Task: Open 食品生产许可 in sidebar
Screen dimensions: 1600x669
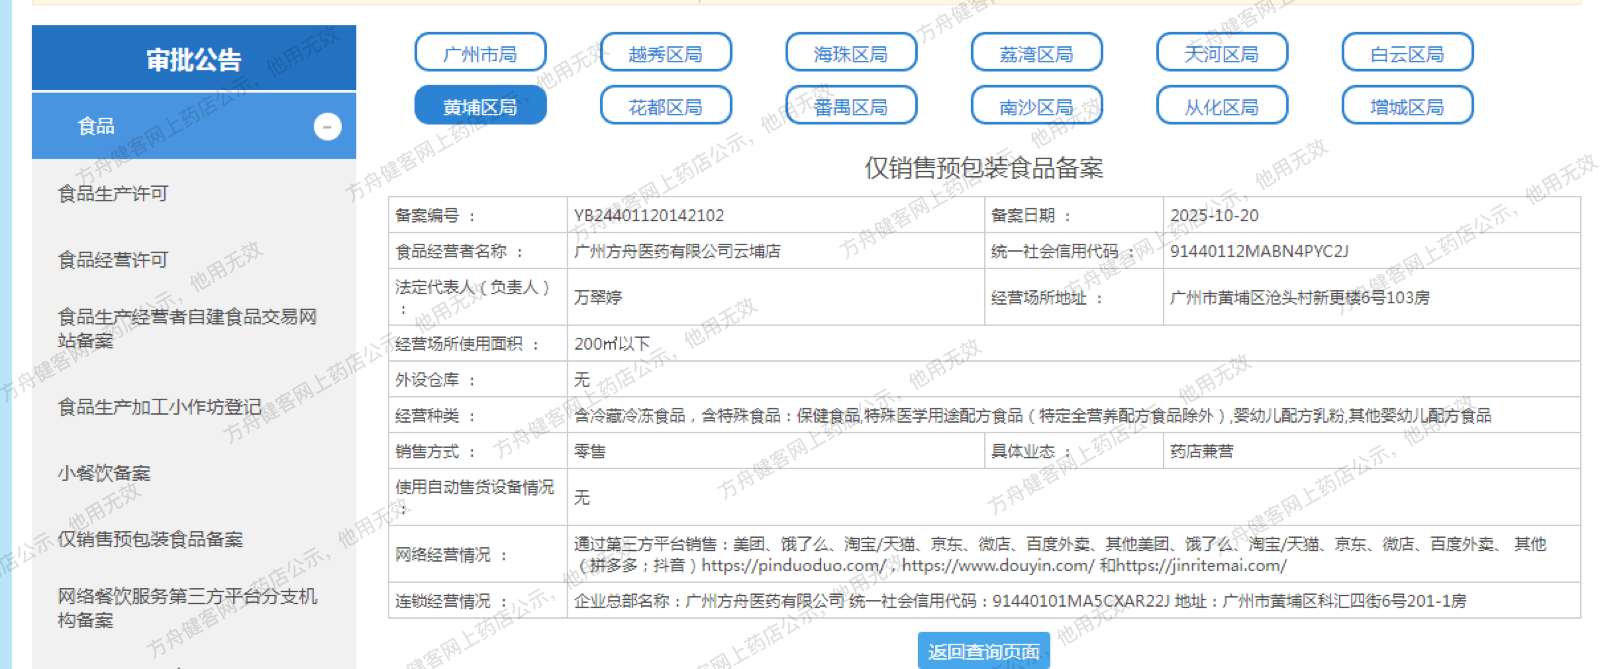Action: tap(113, 193)
